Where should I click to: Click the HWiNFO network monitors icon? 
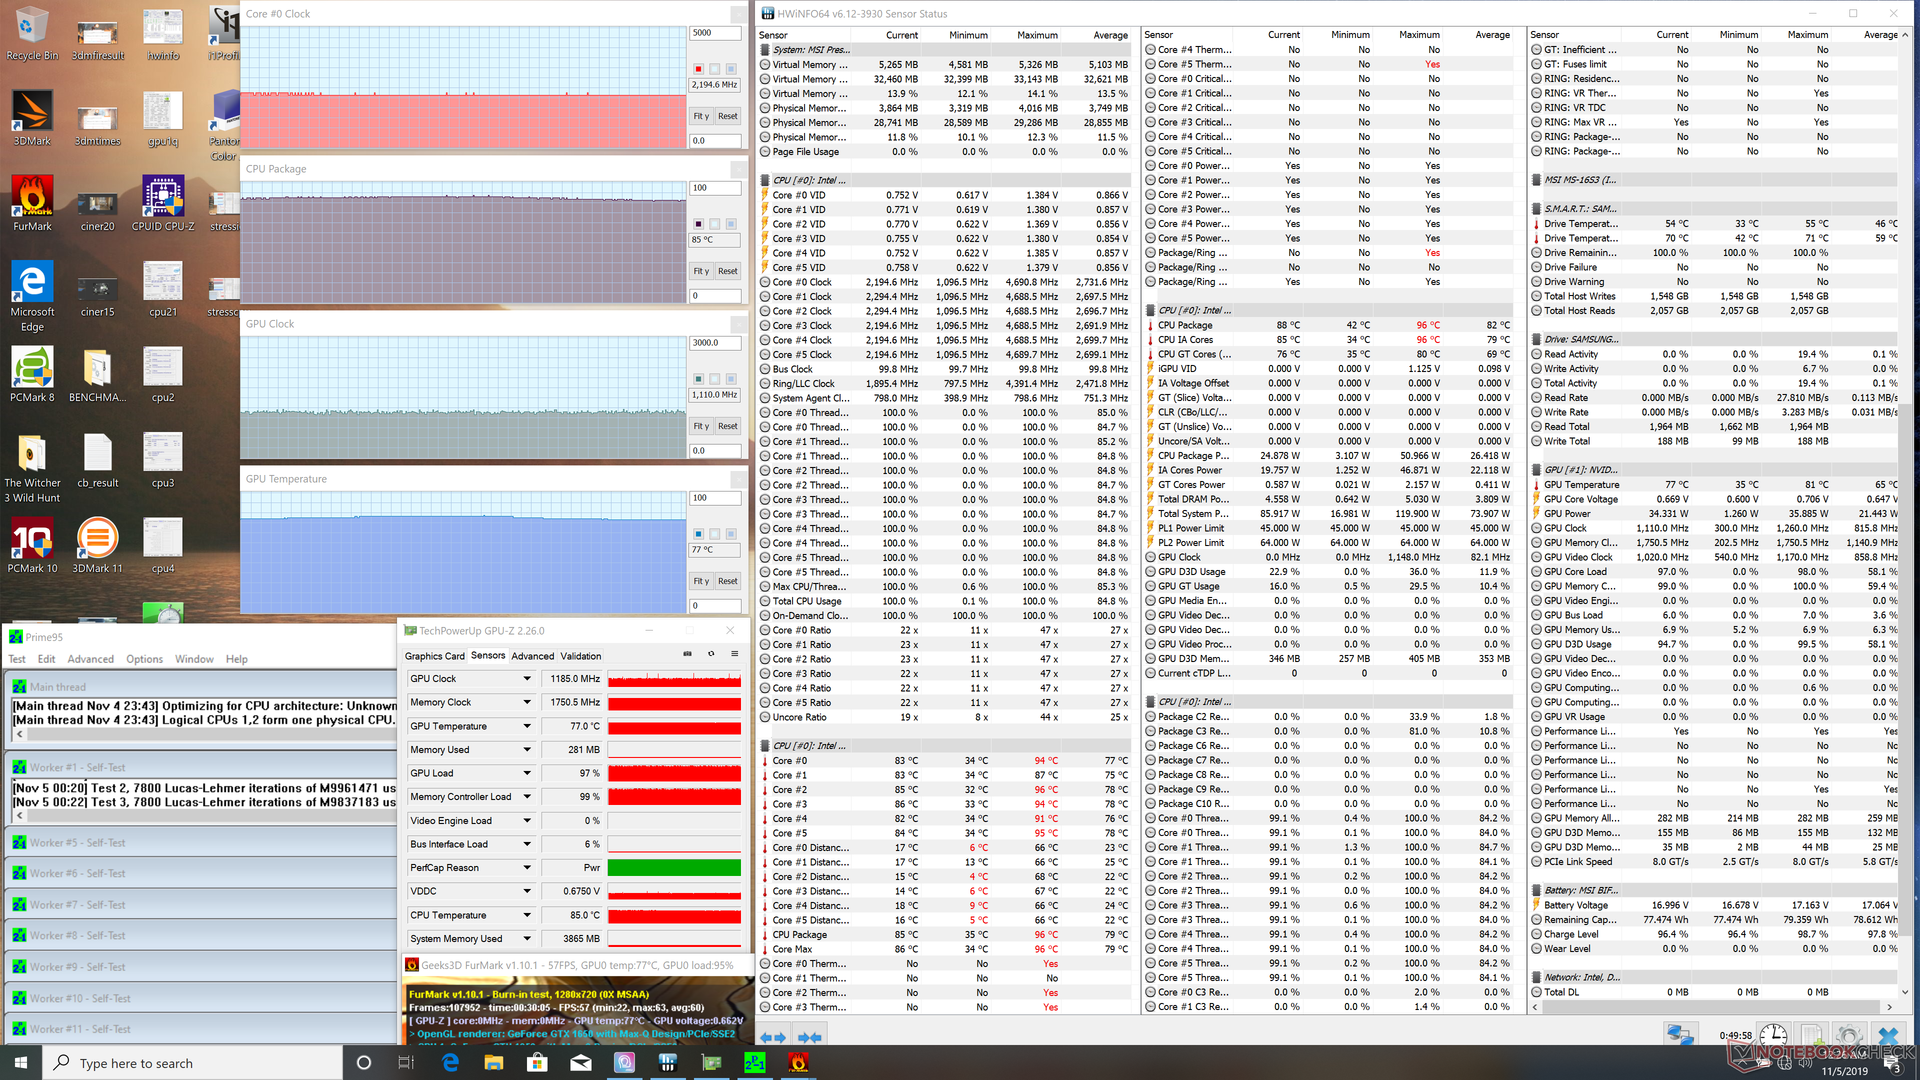tap(1680, 1036)
